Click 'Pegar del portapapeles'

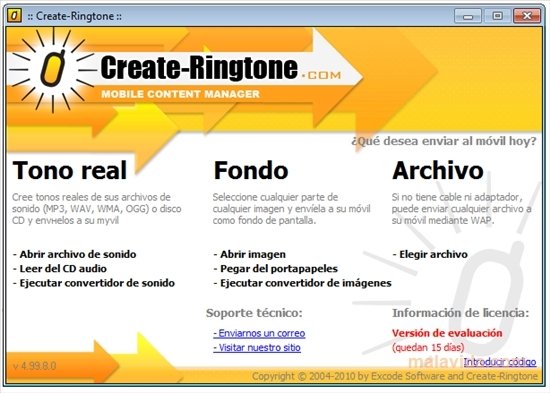click(x=275, y=269)
